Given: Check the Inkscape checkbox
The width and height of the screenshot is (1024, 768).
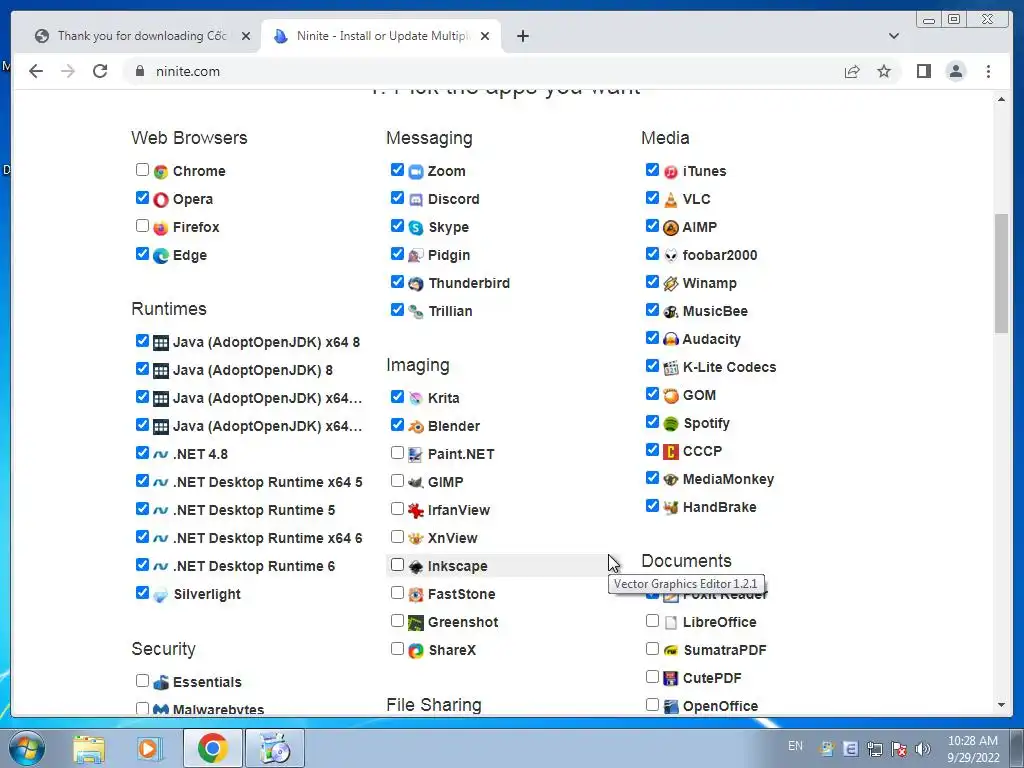Looking at the screenshot, I should (x=397, y=565).
